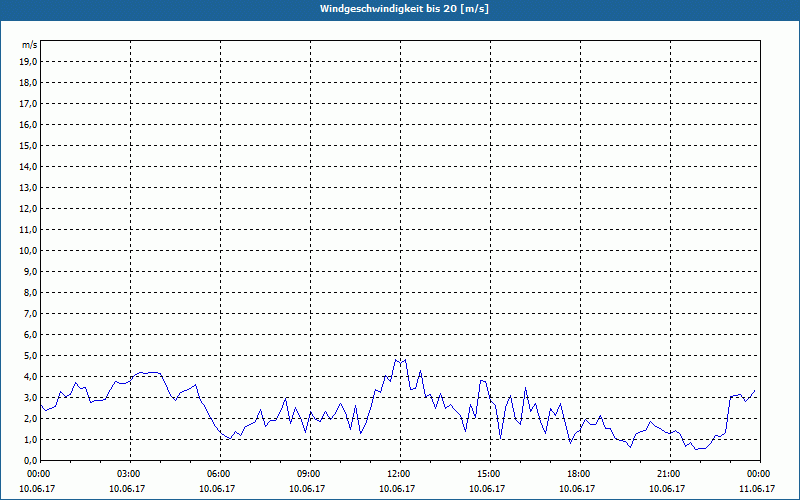Click the "10,0" y-axis value

pyautogui.click(x=28, y=251)
